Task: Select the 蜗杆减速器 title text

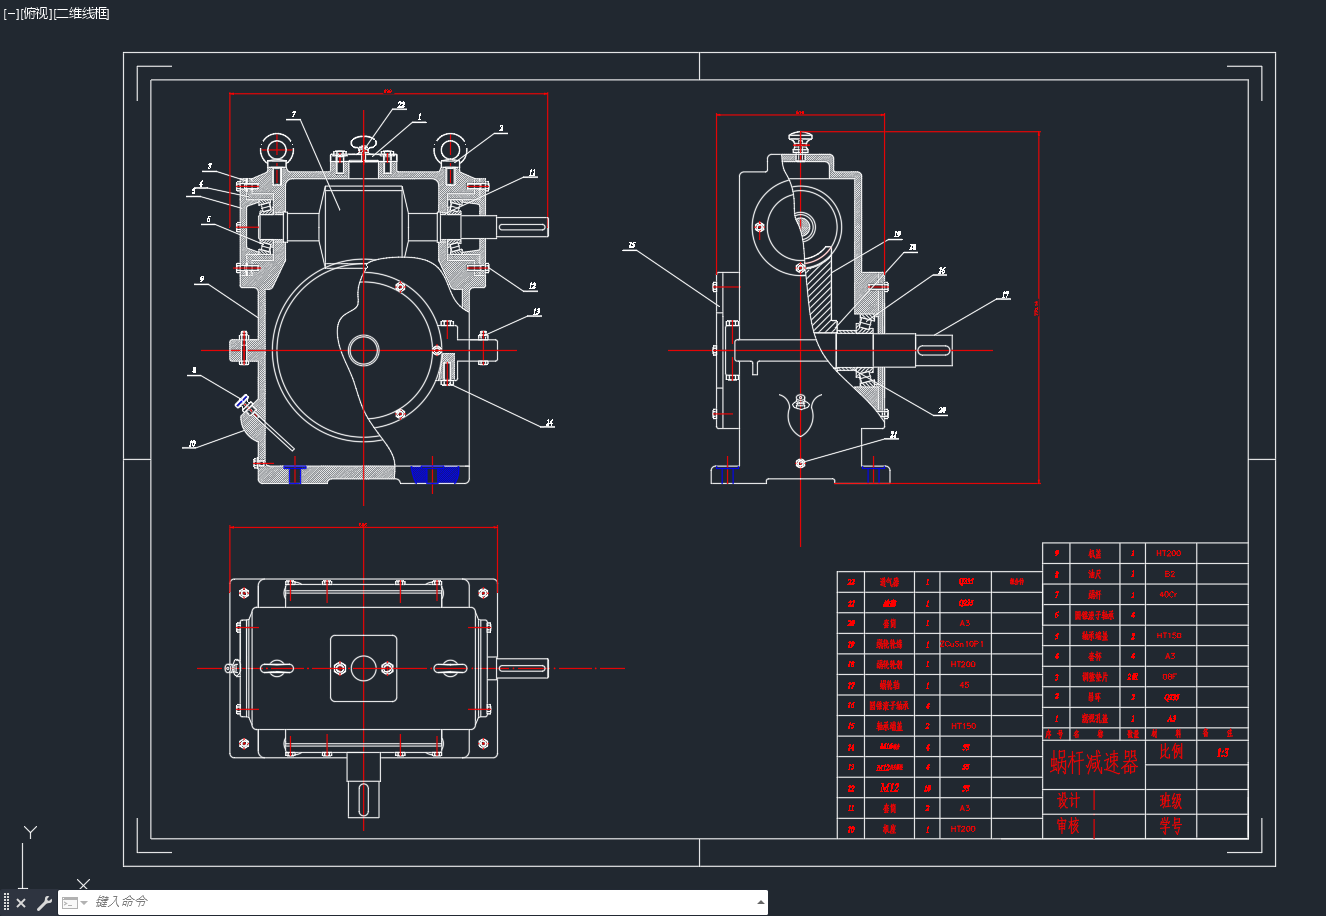Action: [1094, 763]
